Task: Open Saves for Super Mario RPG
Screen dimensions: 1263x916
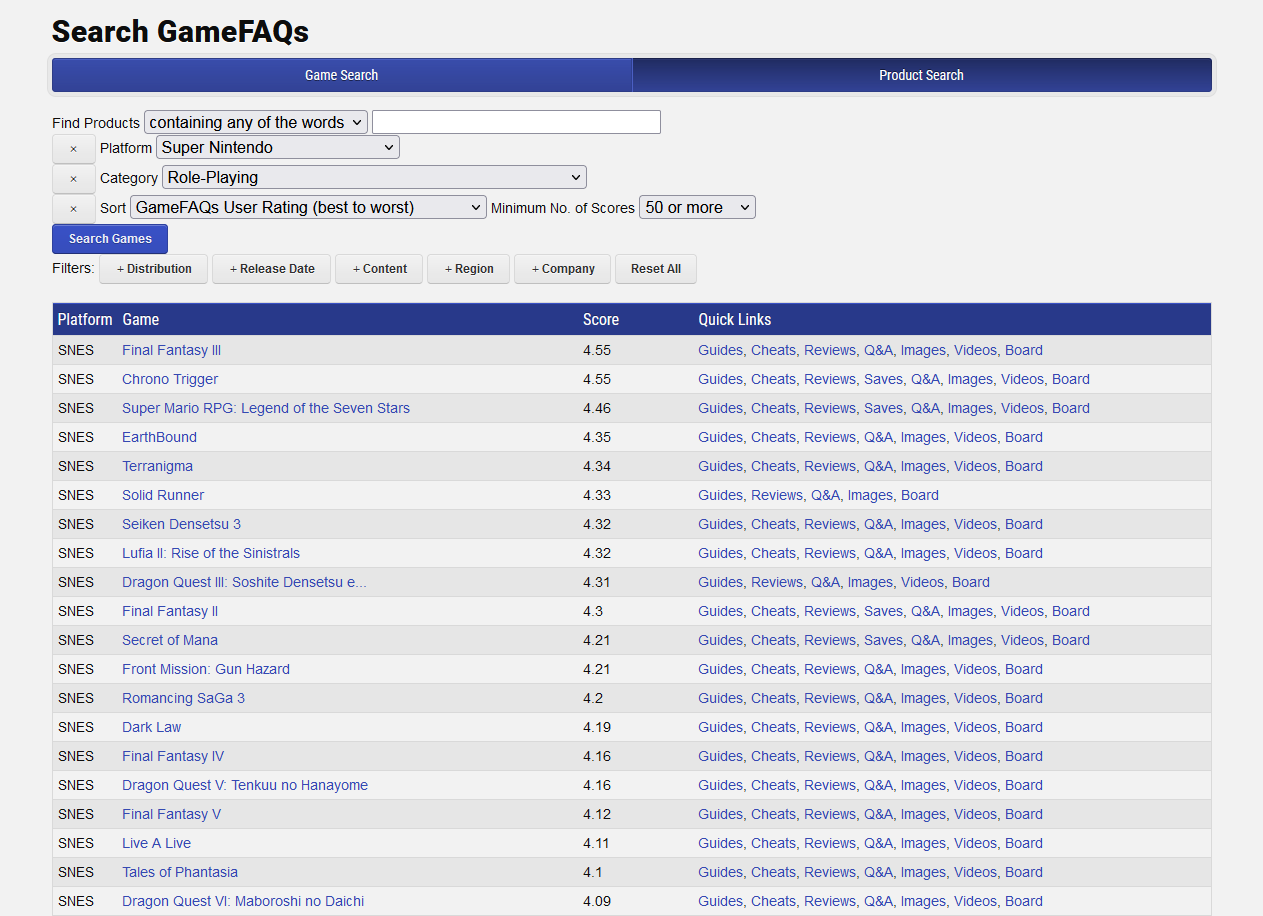Action: click(883, 408)
